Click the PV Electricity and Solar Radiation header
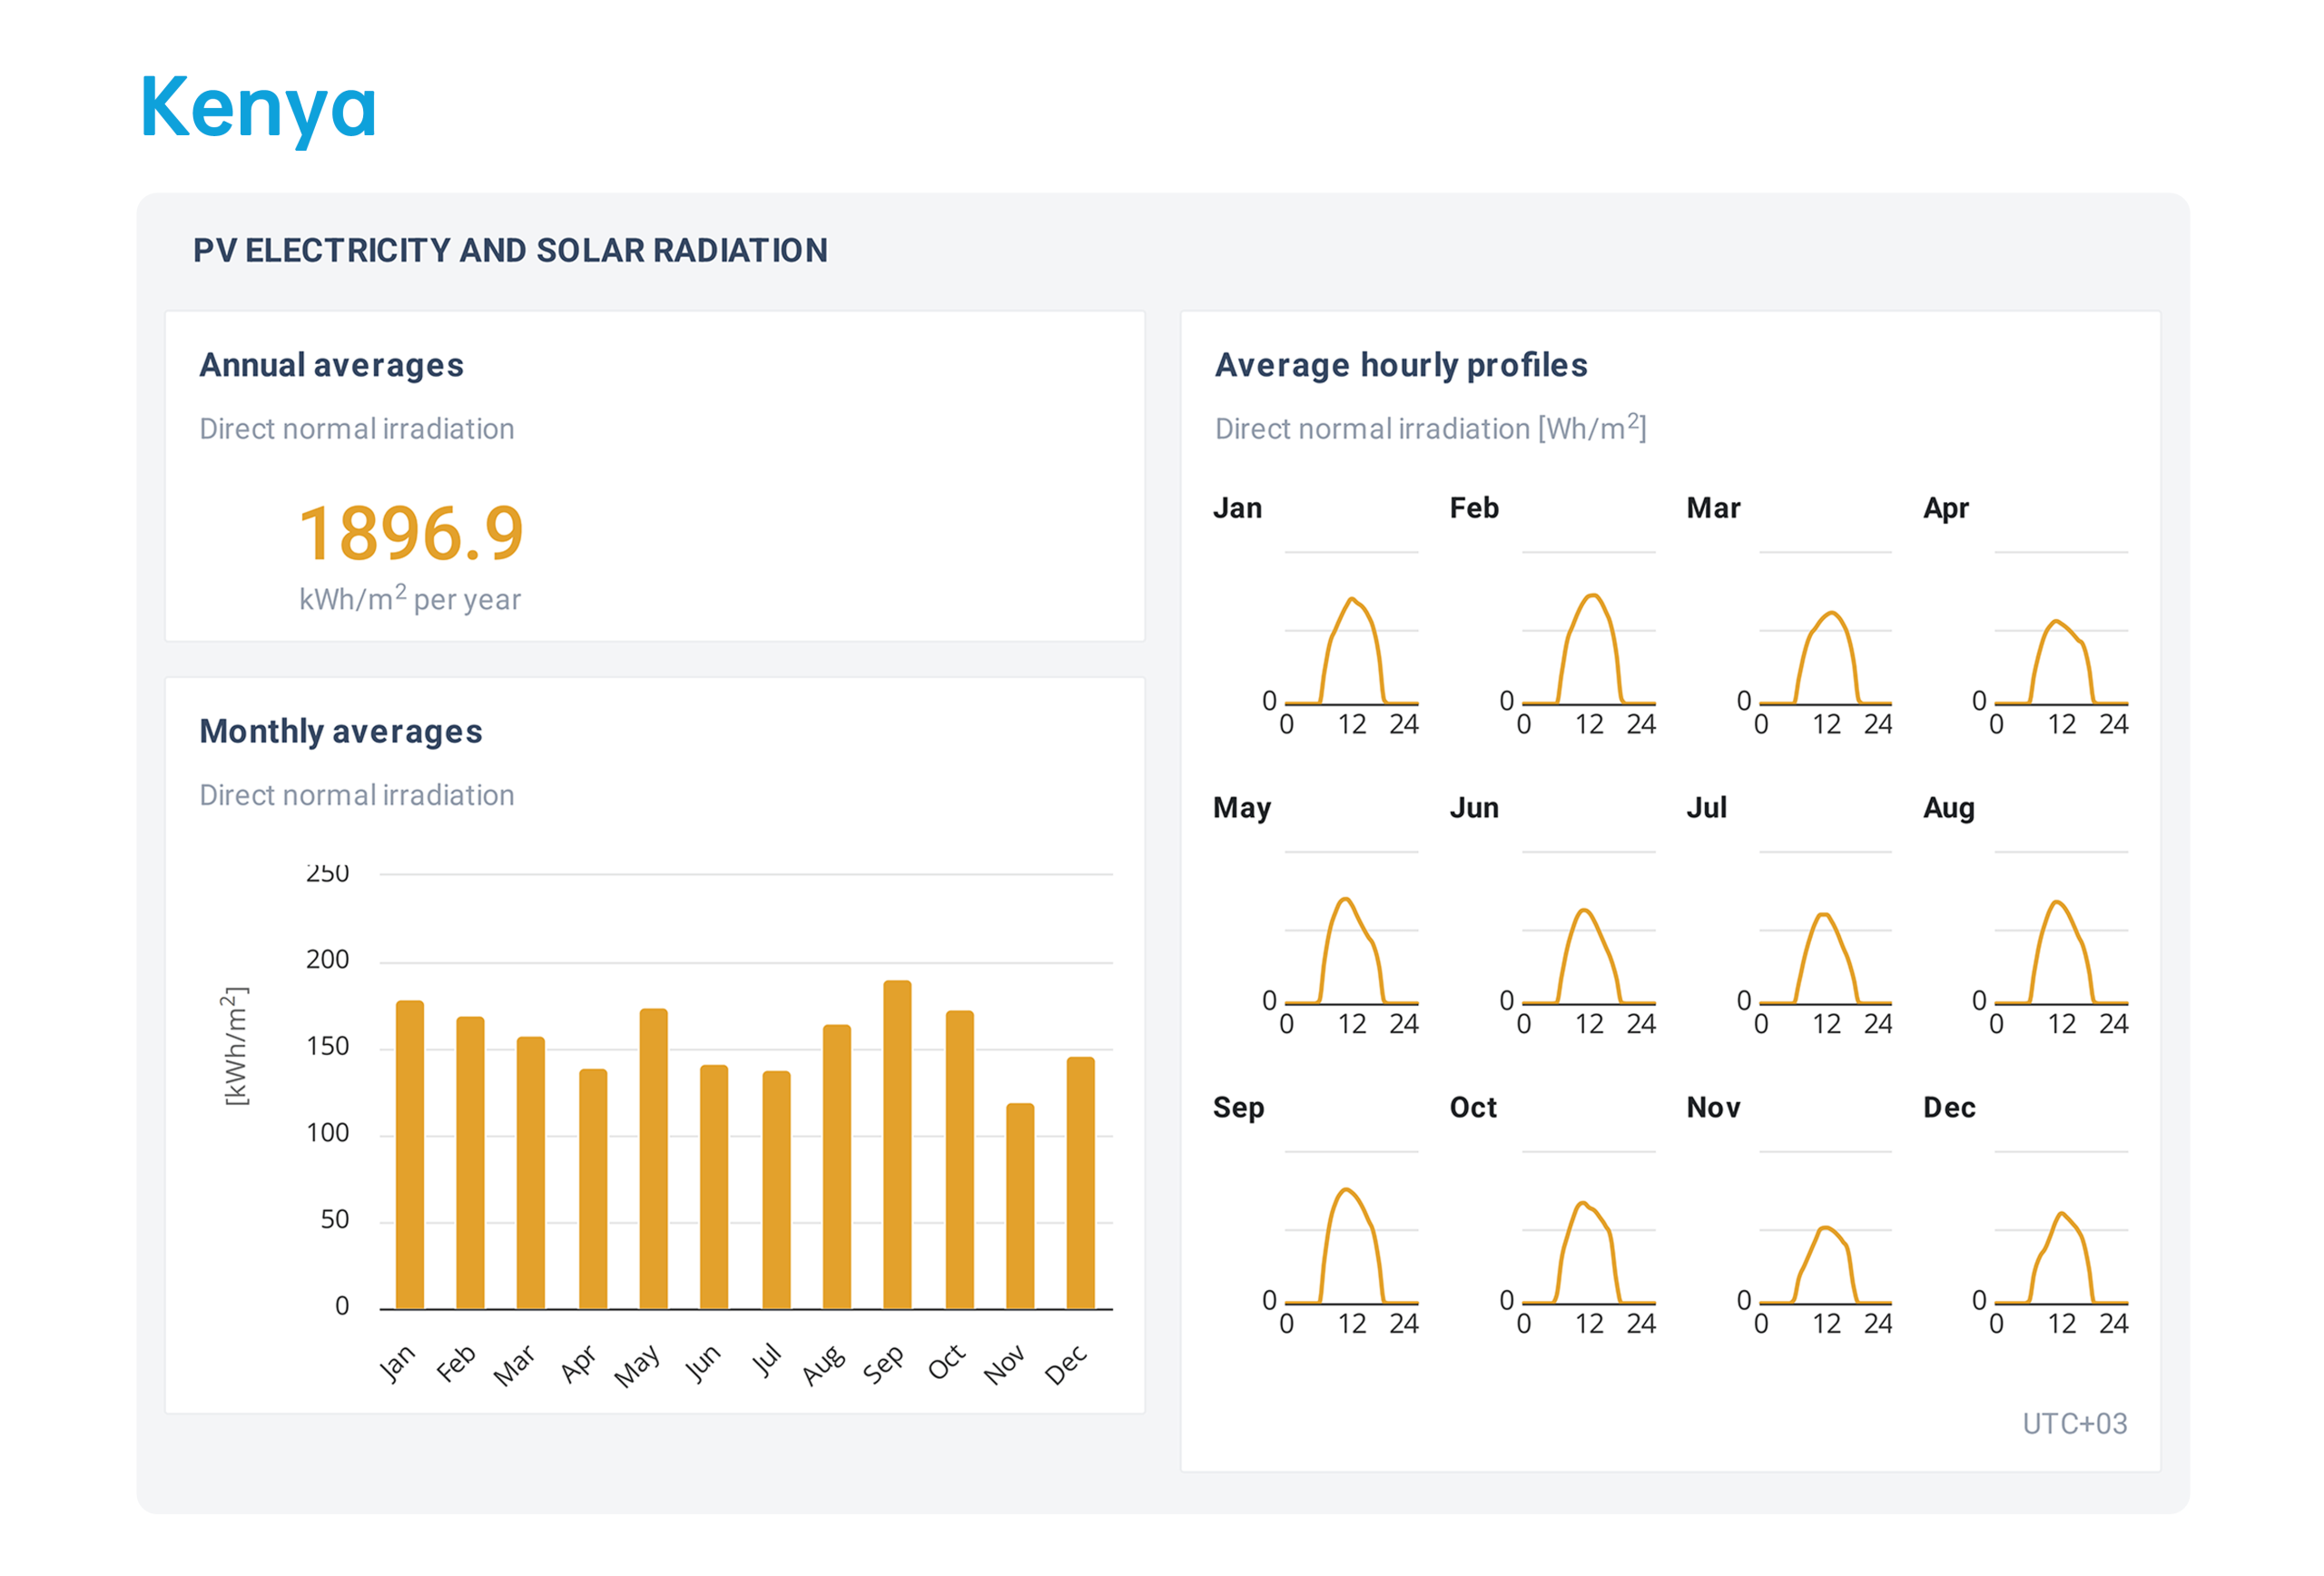Viewport: 2324px width, 1576px height. coord(510,250)
